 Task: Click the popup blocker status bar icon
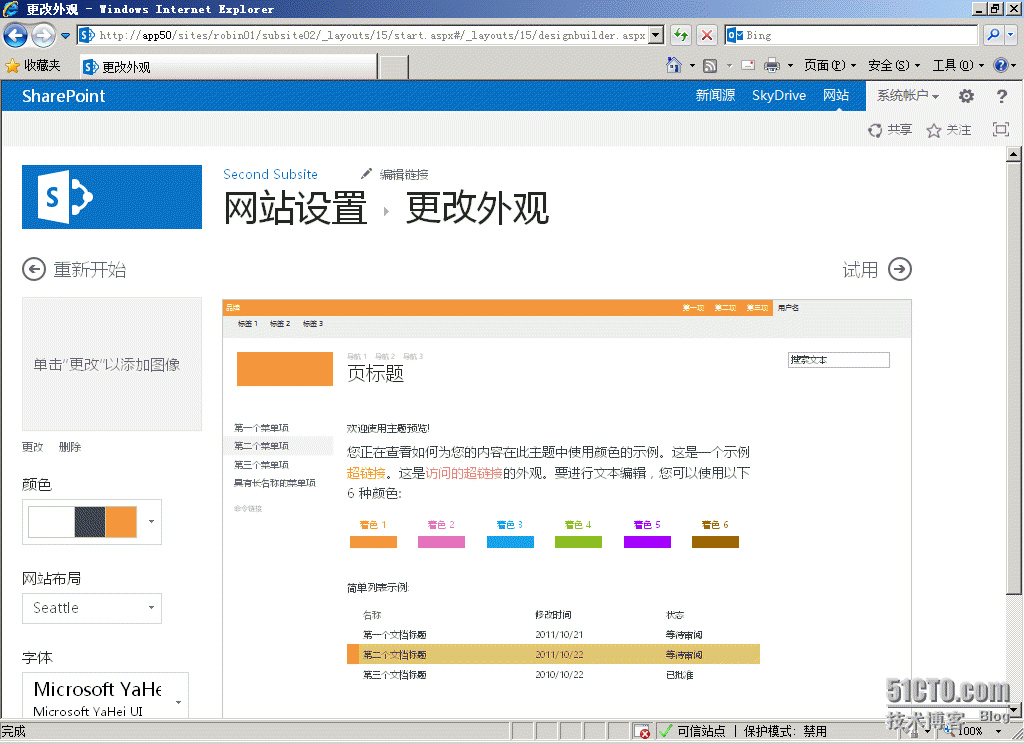point(643,731)
